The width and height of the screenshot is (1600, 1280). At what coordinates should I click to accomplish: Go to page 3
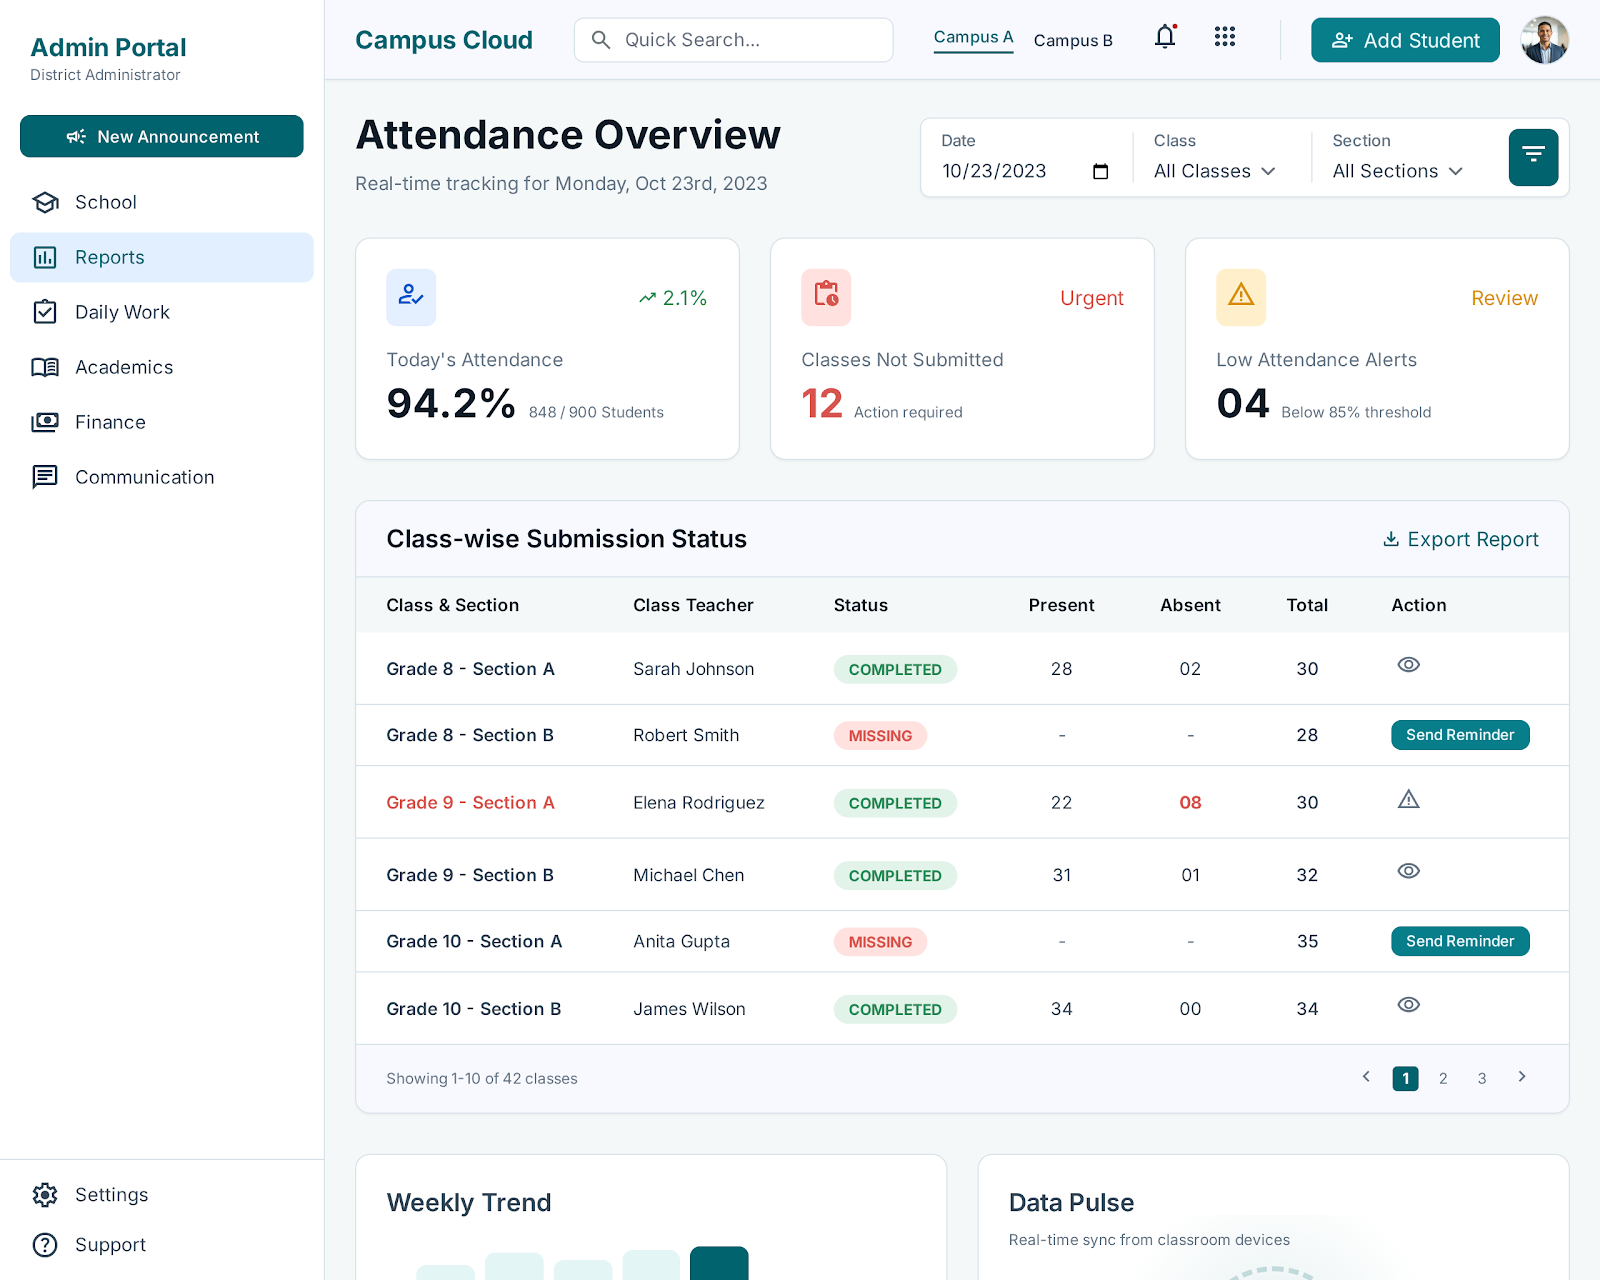coord(1482,1078)
